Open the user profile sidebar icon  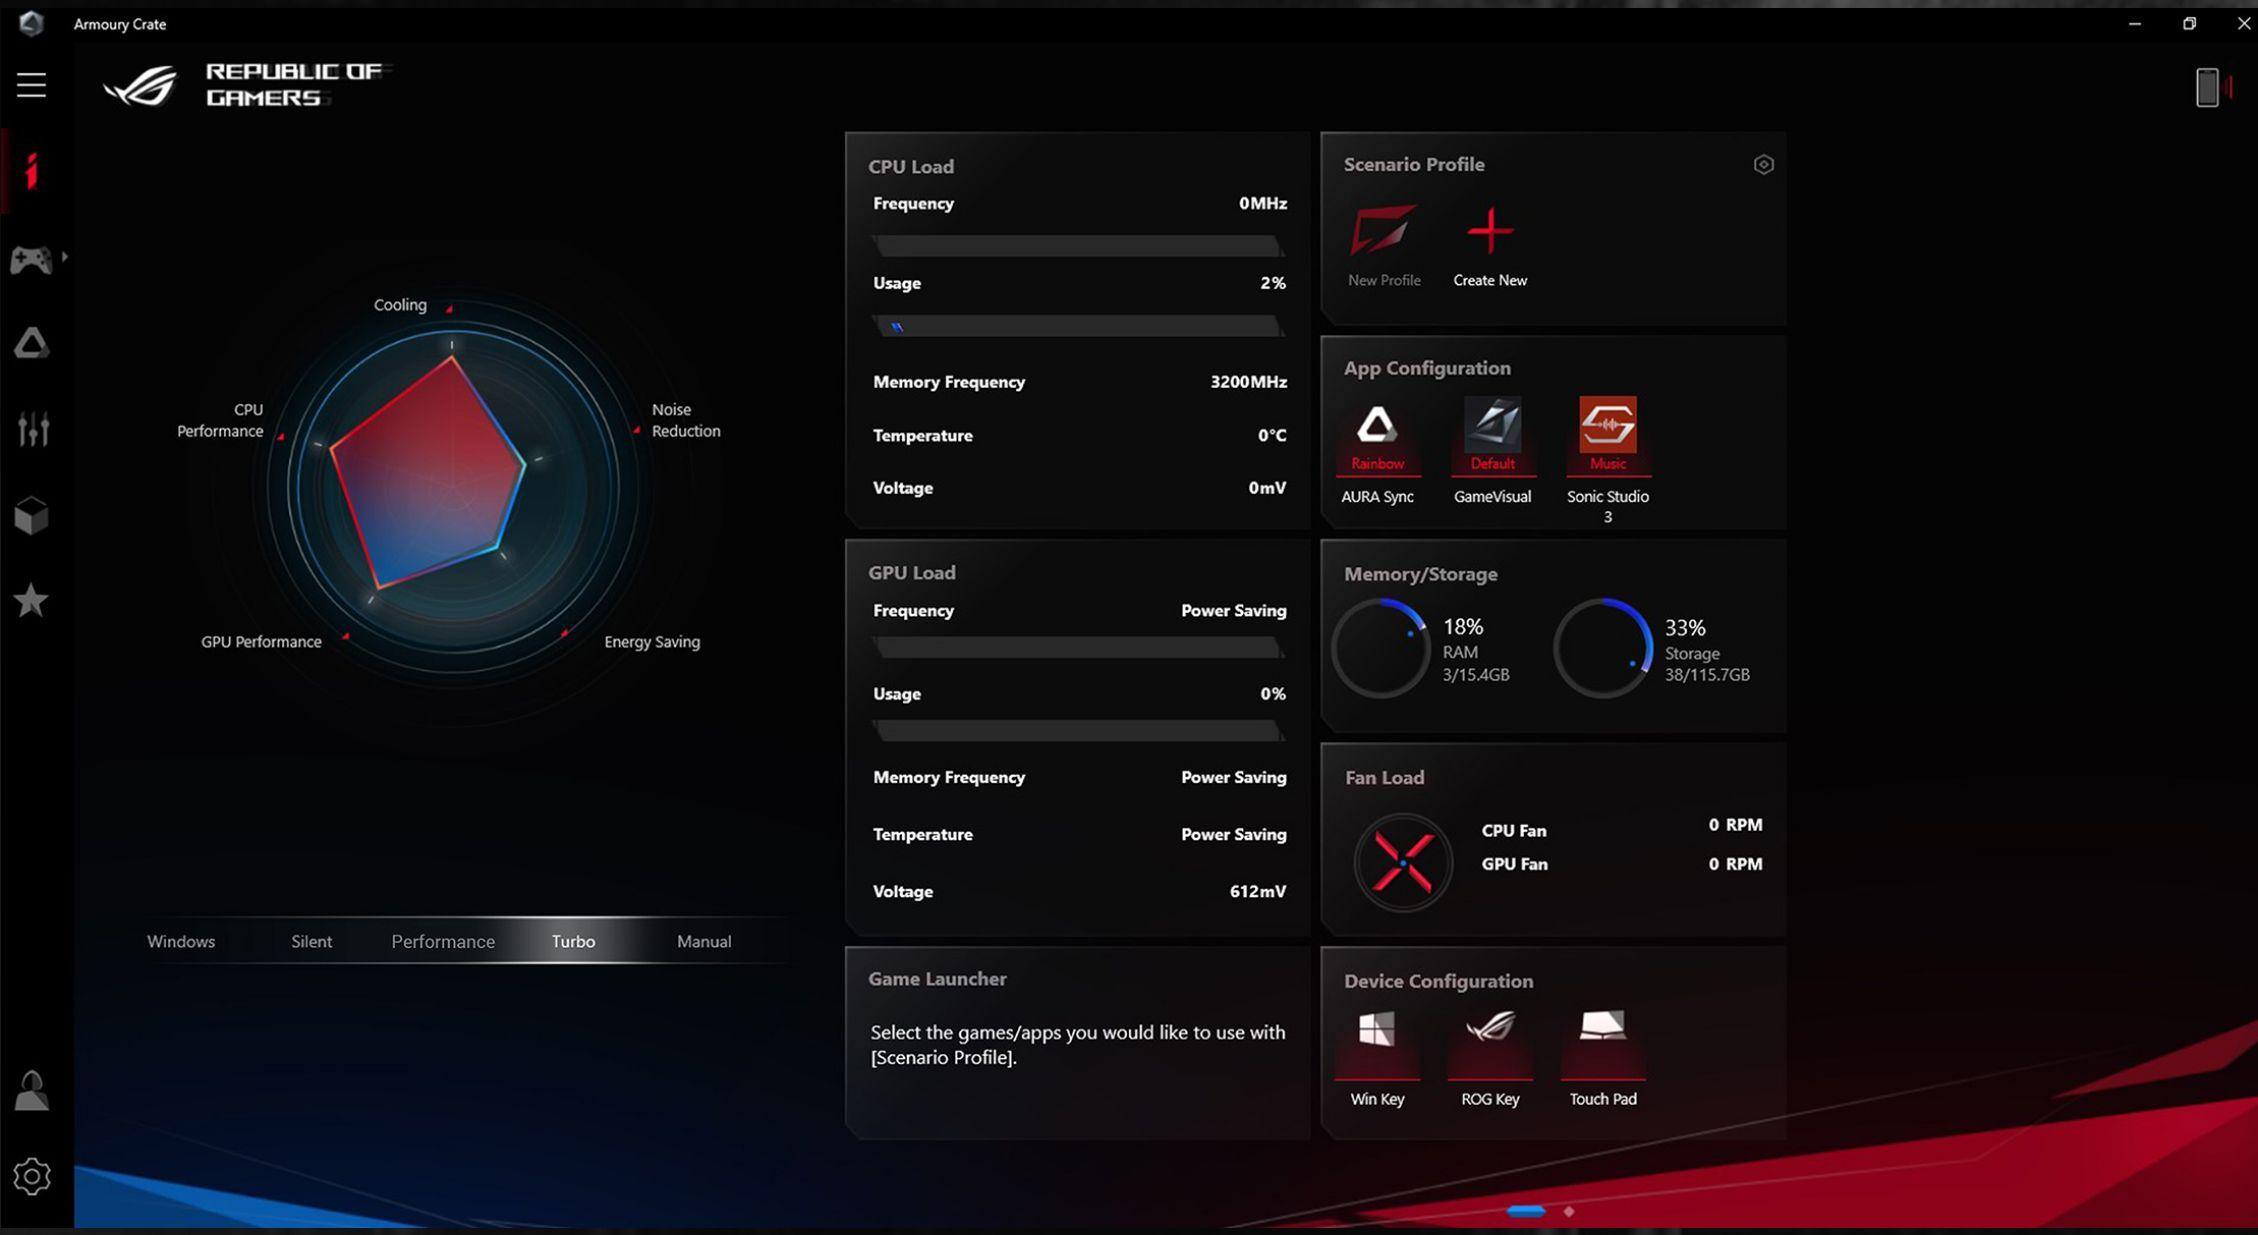pyautogui.click(x=31, y=1091)
